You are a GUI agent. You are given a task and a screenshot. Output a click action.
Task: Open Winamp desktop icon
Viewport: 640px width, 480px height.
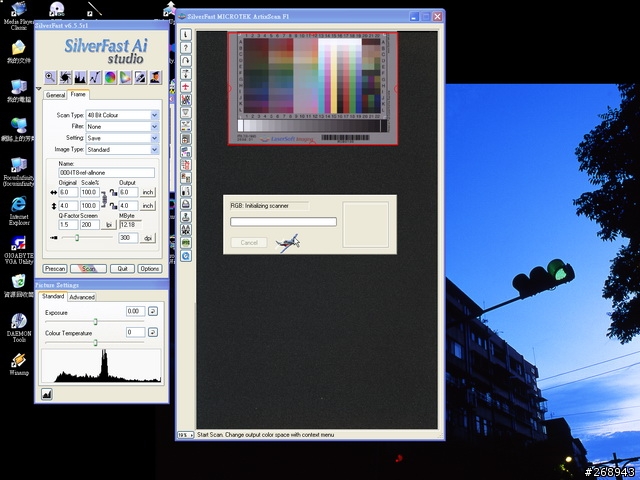(19, 364)
